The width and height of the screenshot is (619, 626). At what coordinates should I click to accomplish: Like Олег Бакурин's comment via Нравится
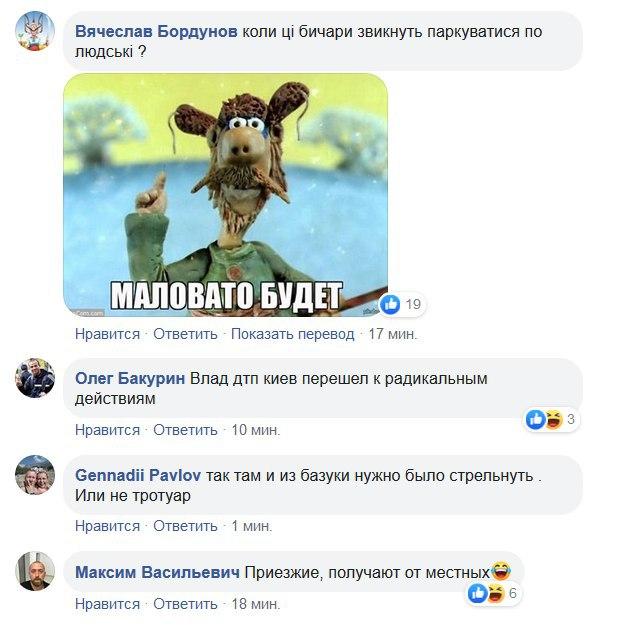107,430
